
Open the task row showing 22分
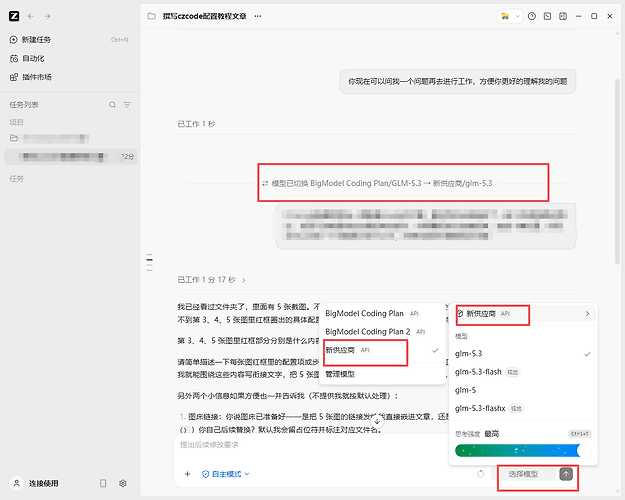pos(71,157)
